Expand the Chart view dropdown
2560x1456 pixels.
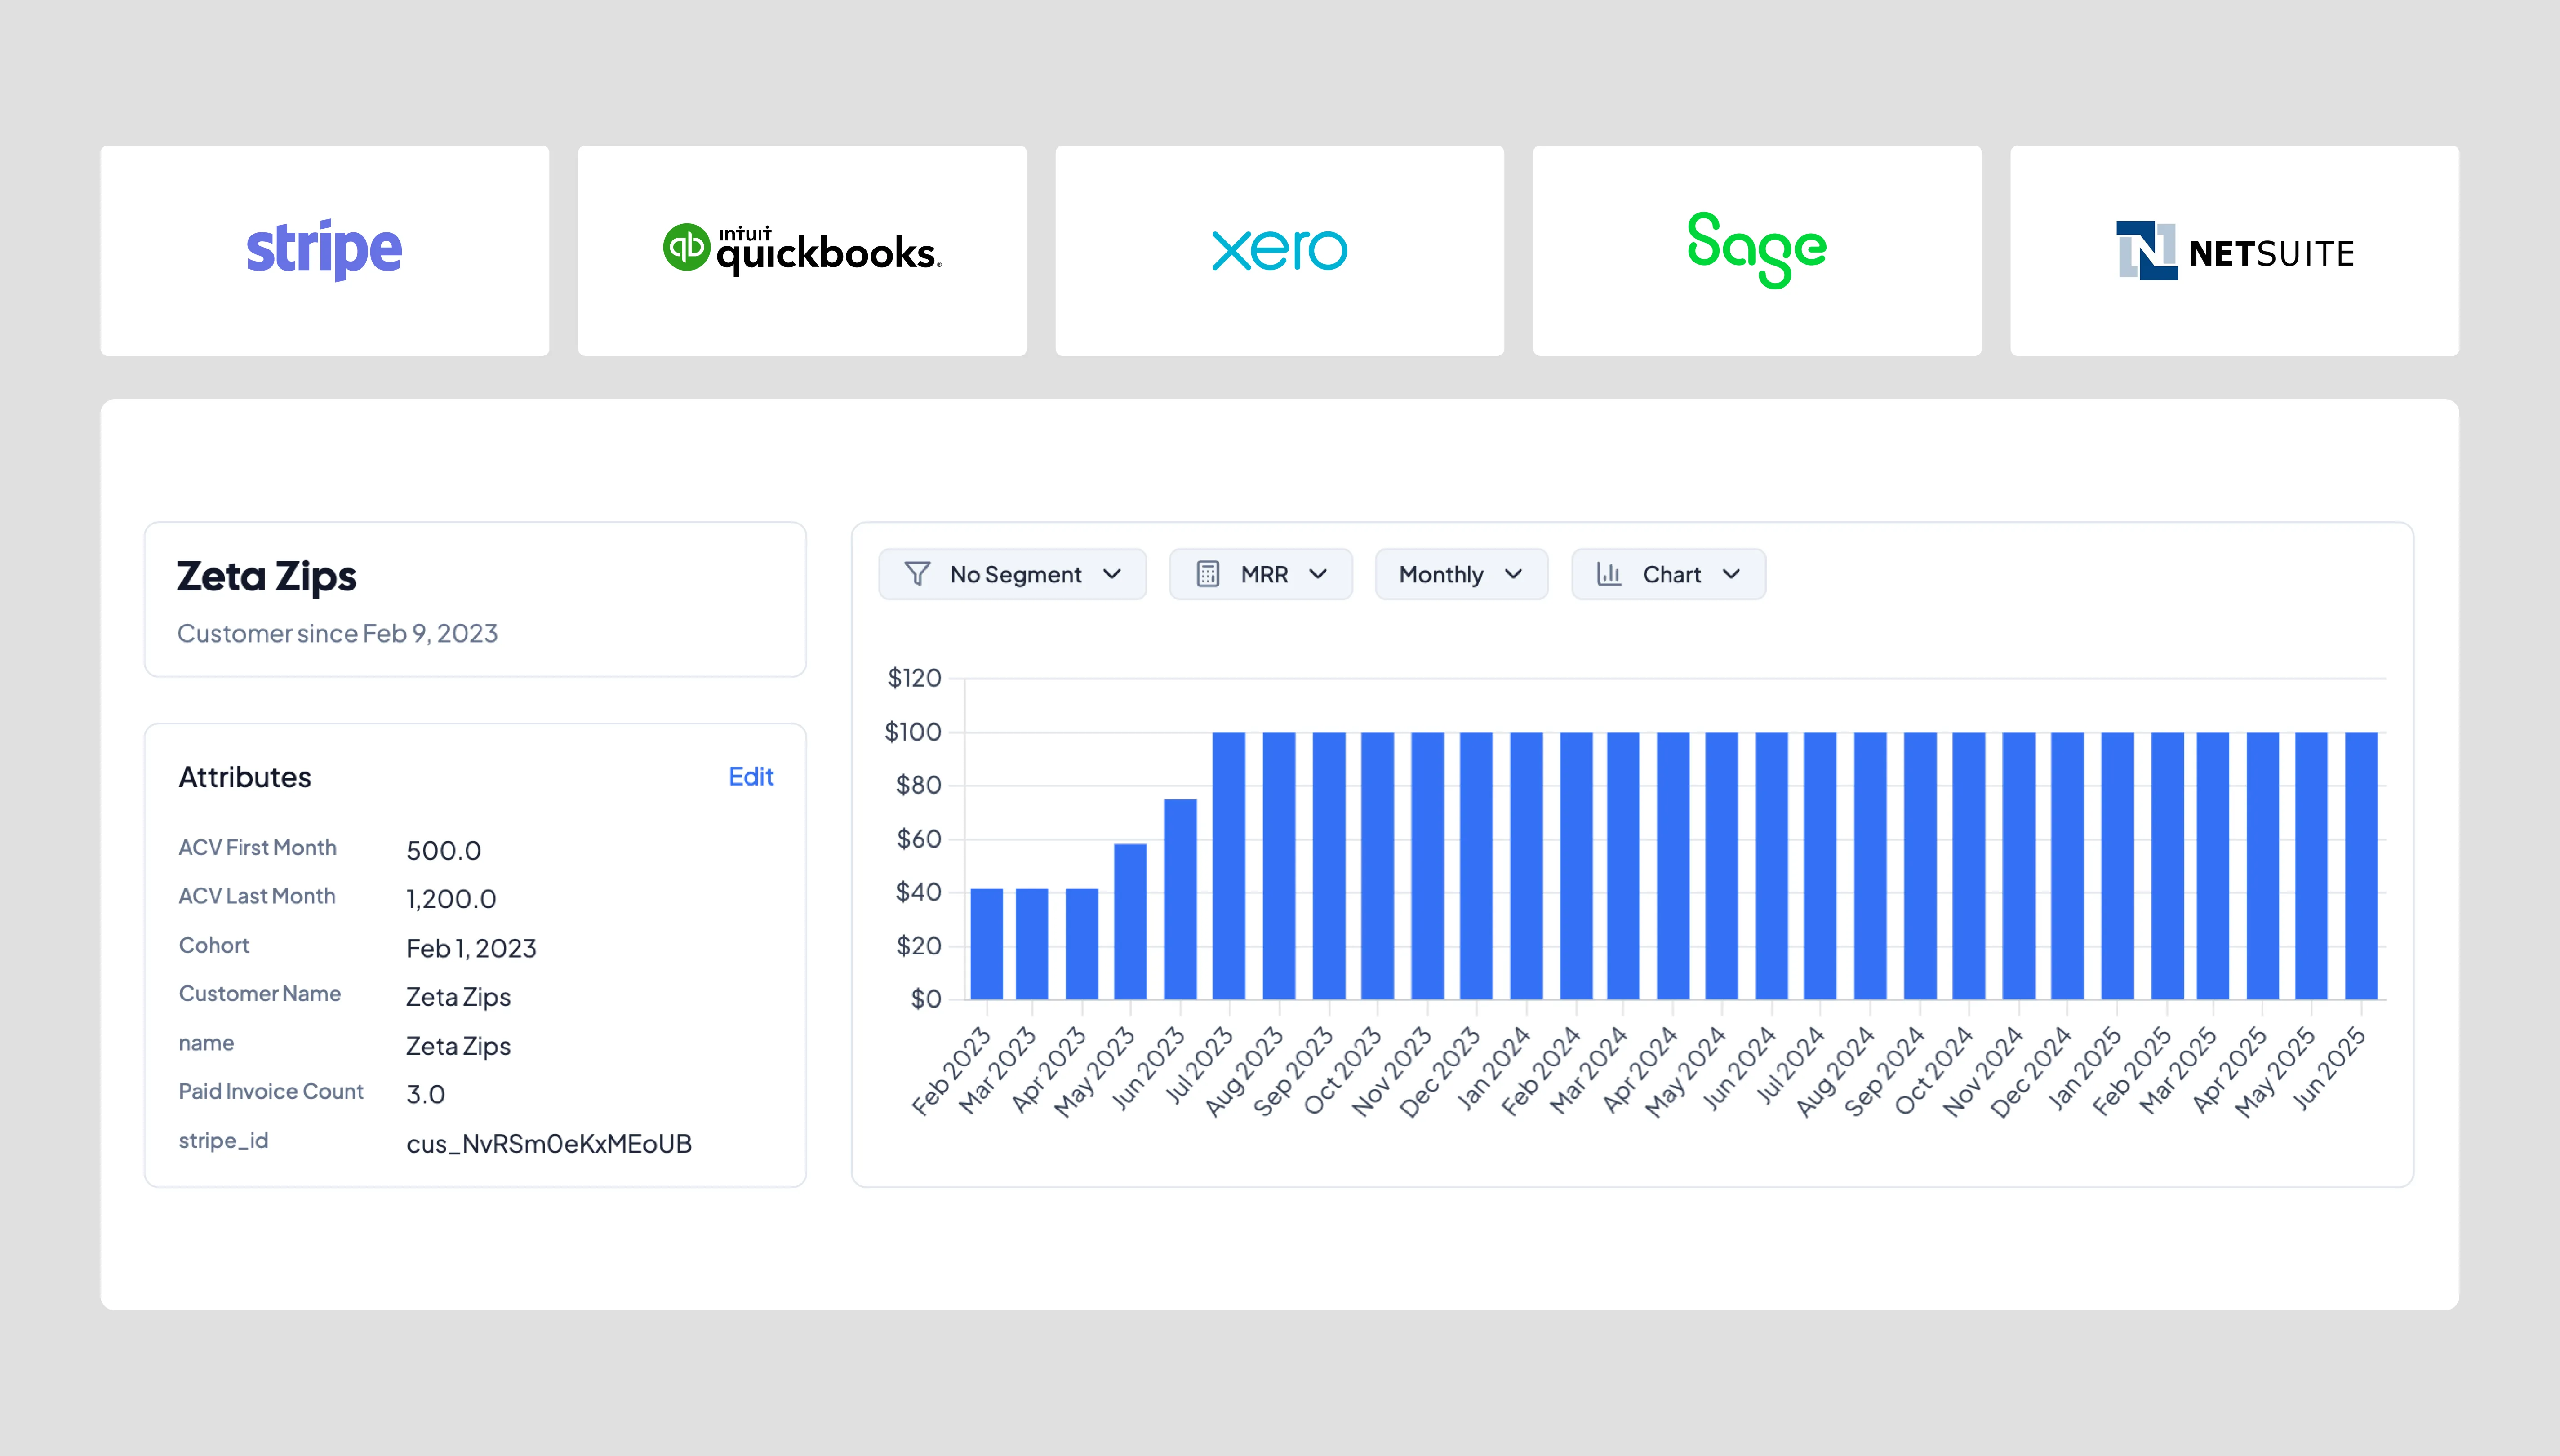click(1731, 574)
